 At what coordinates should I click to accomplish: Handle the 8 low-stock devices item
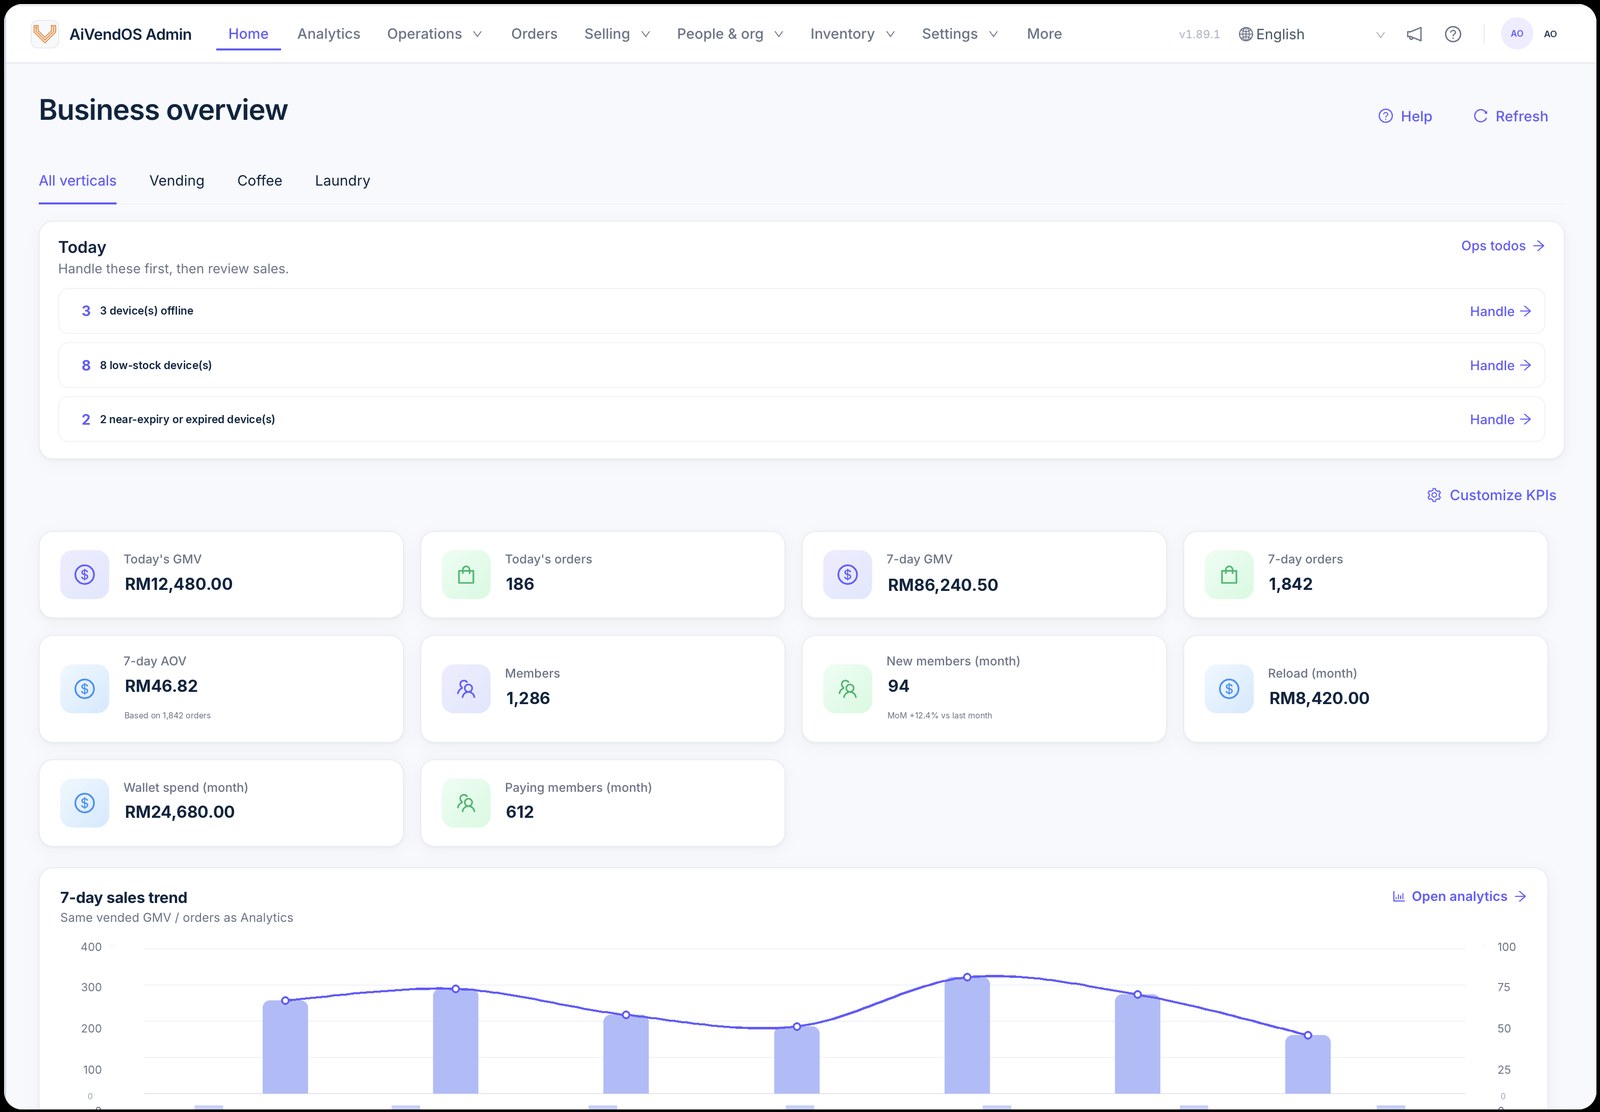point(1500,366)
